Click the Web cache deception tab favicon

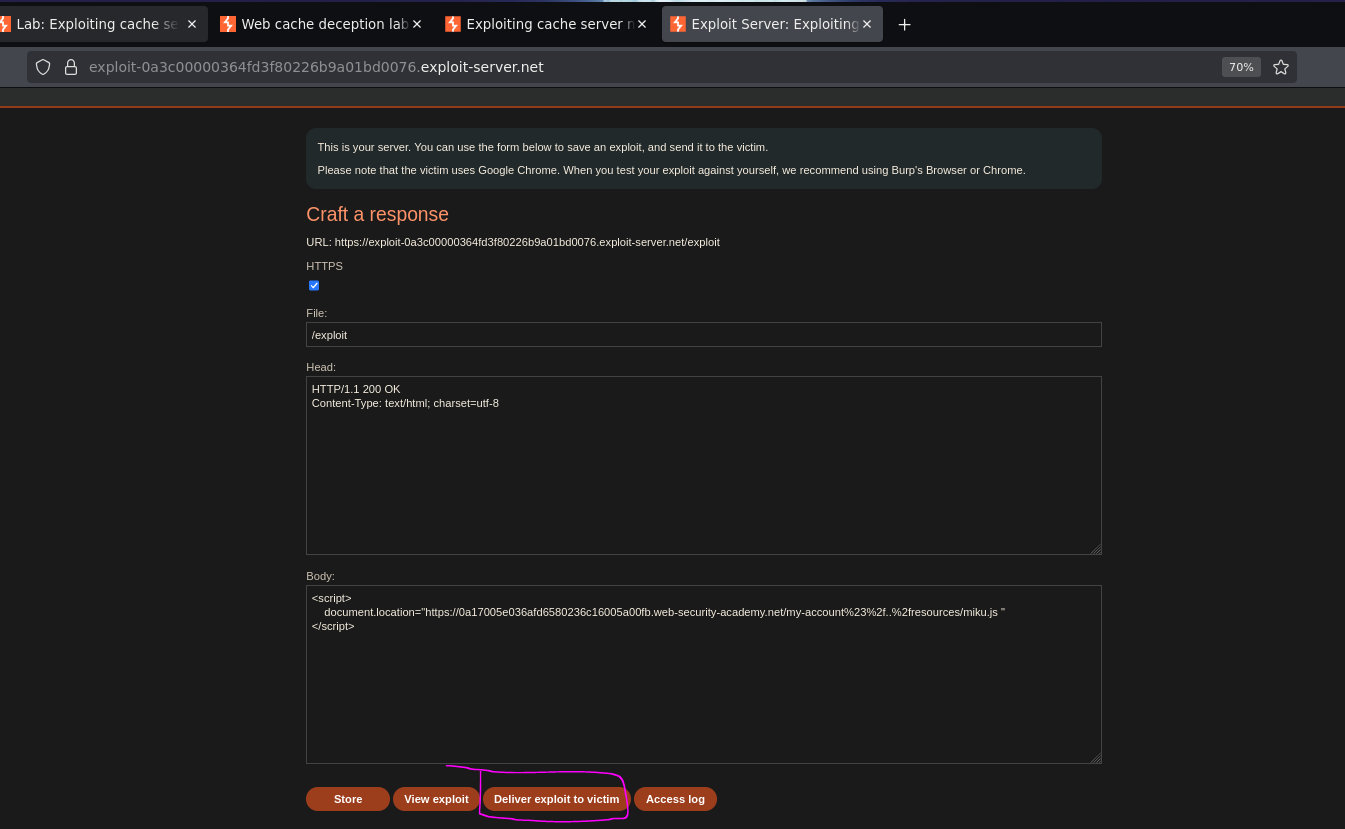[228, 24]
